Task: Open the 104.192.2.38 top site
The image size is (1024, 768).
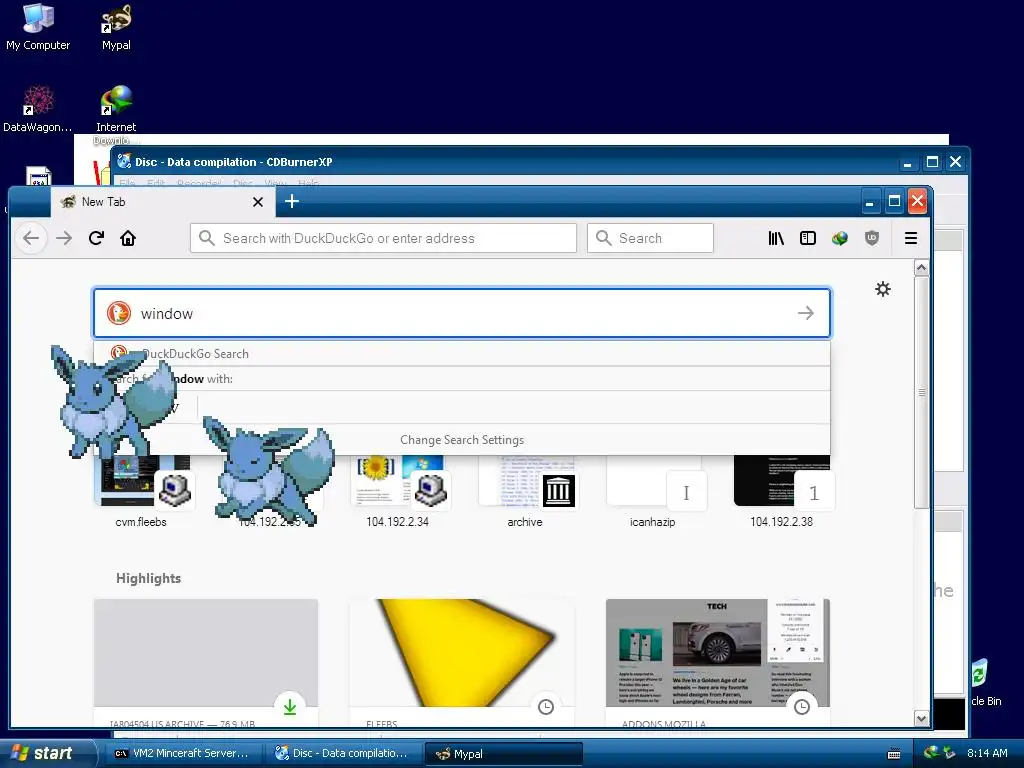Action: tap(781, 490)
